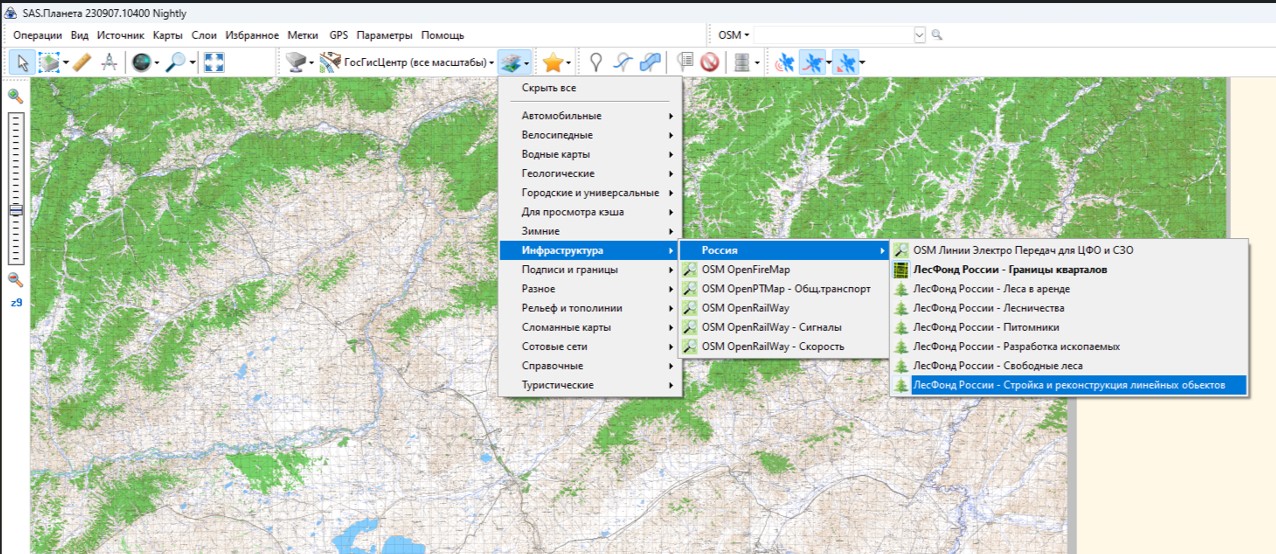
Task: Open the Метки menu in menu bar
Action: [302, 35]
